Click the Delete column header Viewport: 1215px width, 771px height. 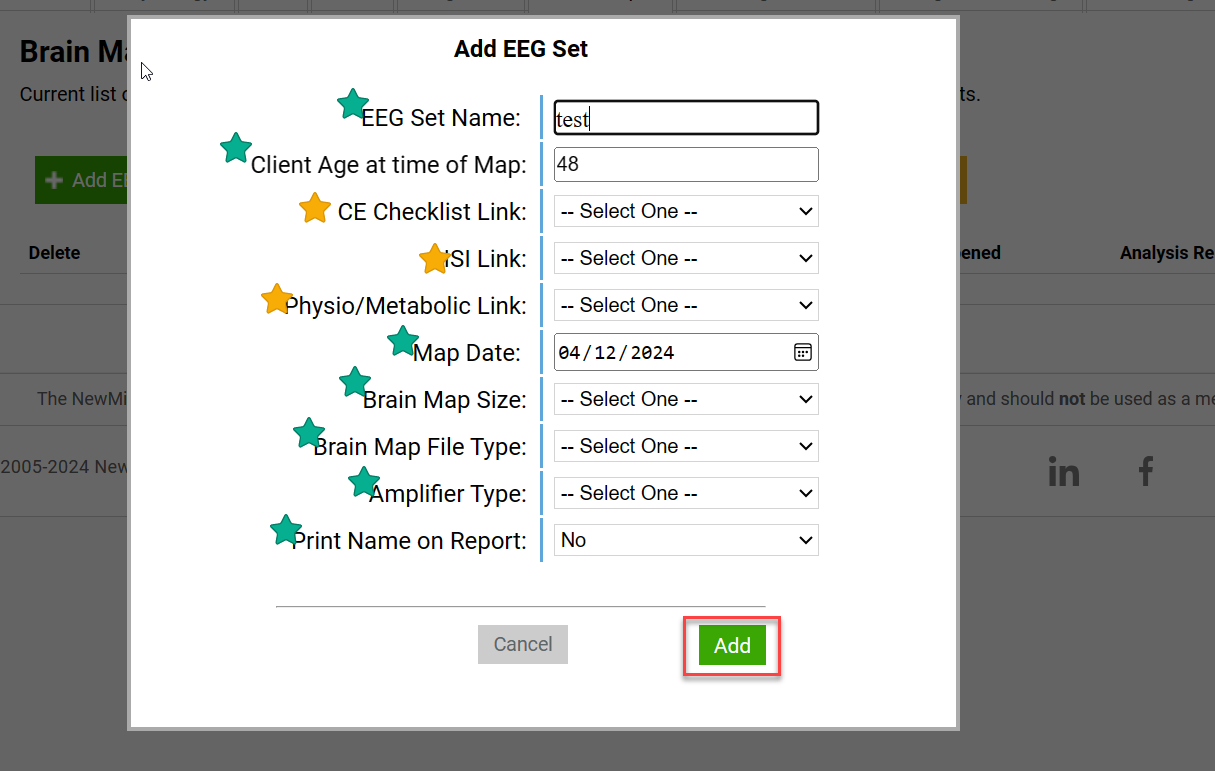[x=54, y=253]
